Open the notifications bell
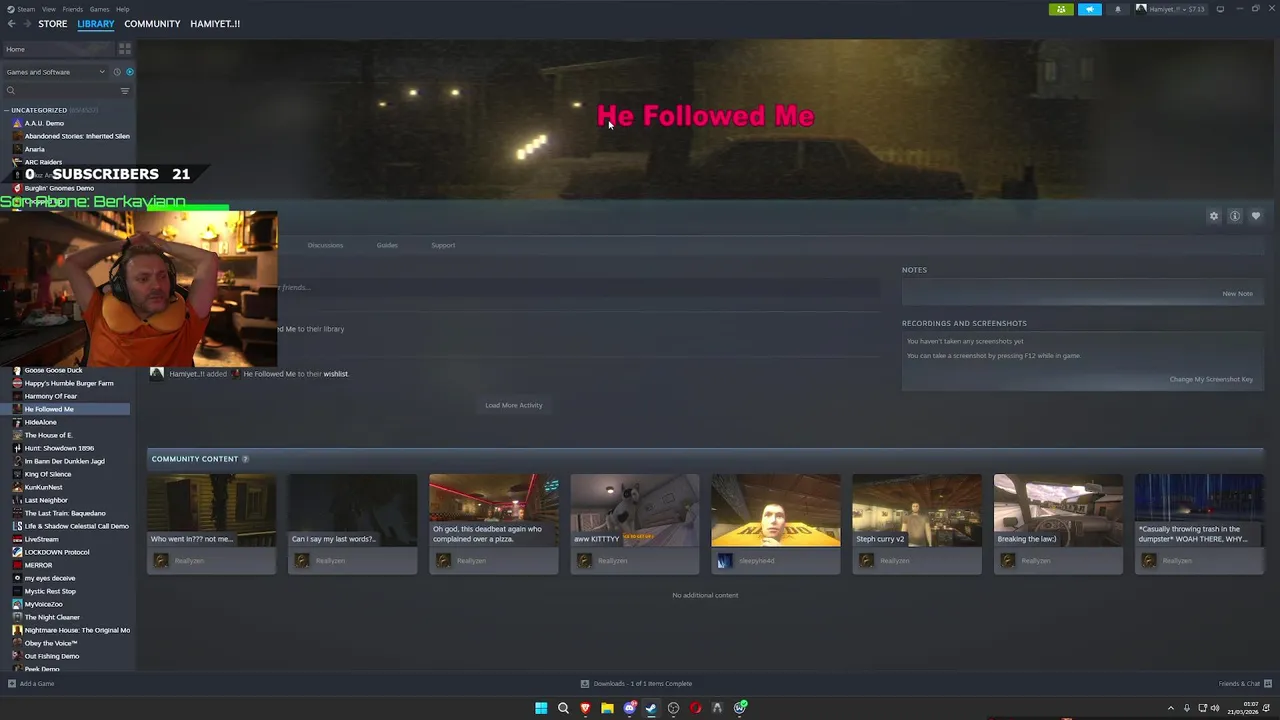The height and width of the screenshot is (720, 1280). pos(1118,9)
